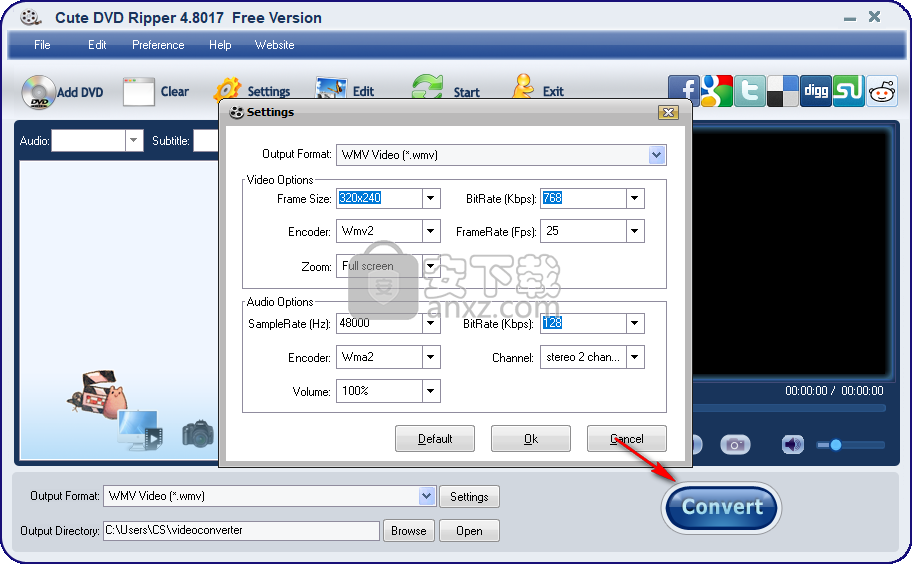Share on Reddit icon
This screenshot has width=912, height=564.
coord(882,91)
